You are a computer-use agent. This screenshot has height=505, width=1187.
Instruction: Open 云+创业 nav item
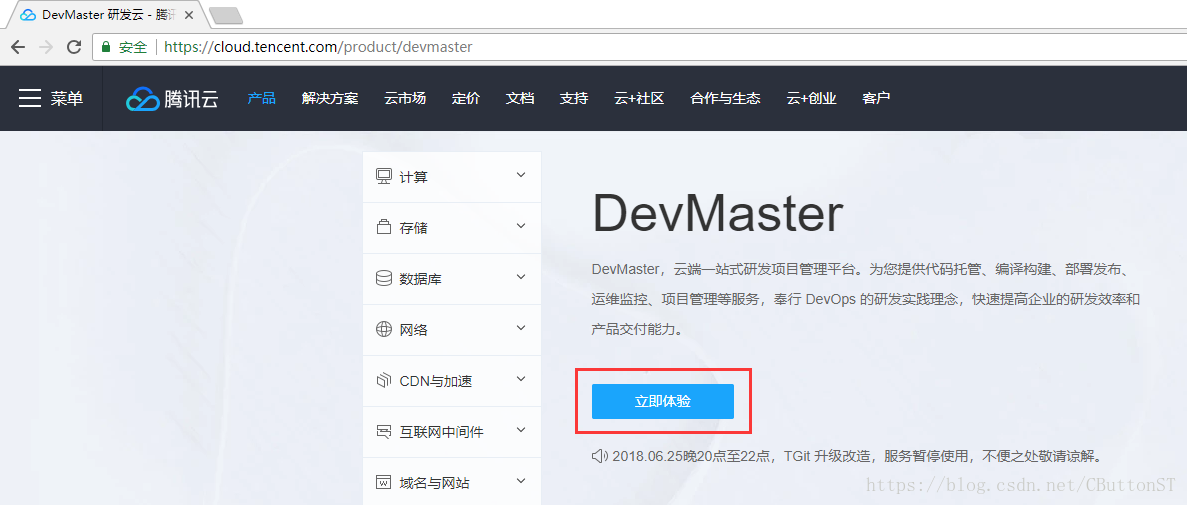(x=812, y=98)
